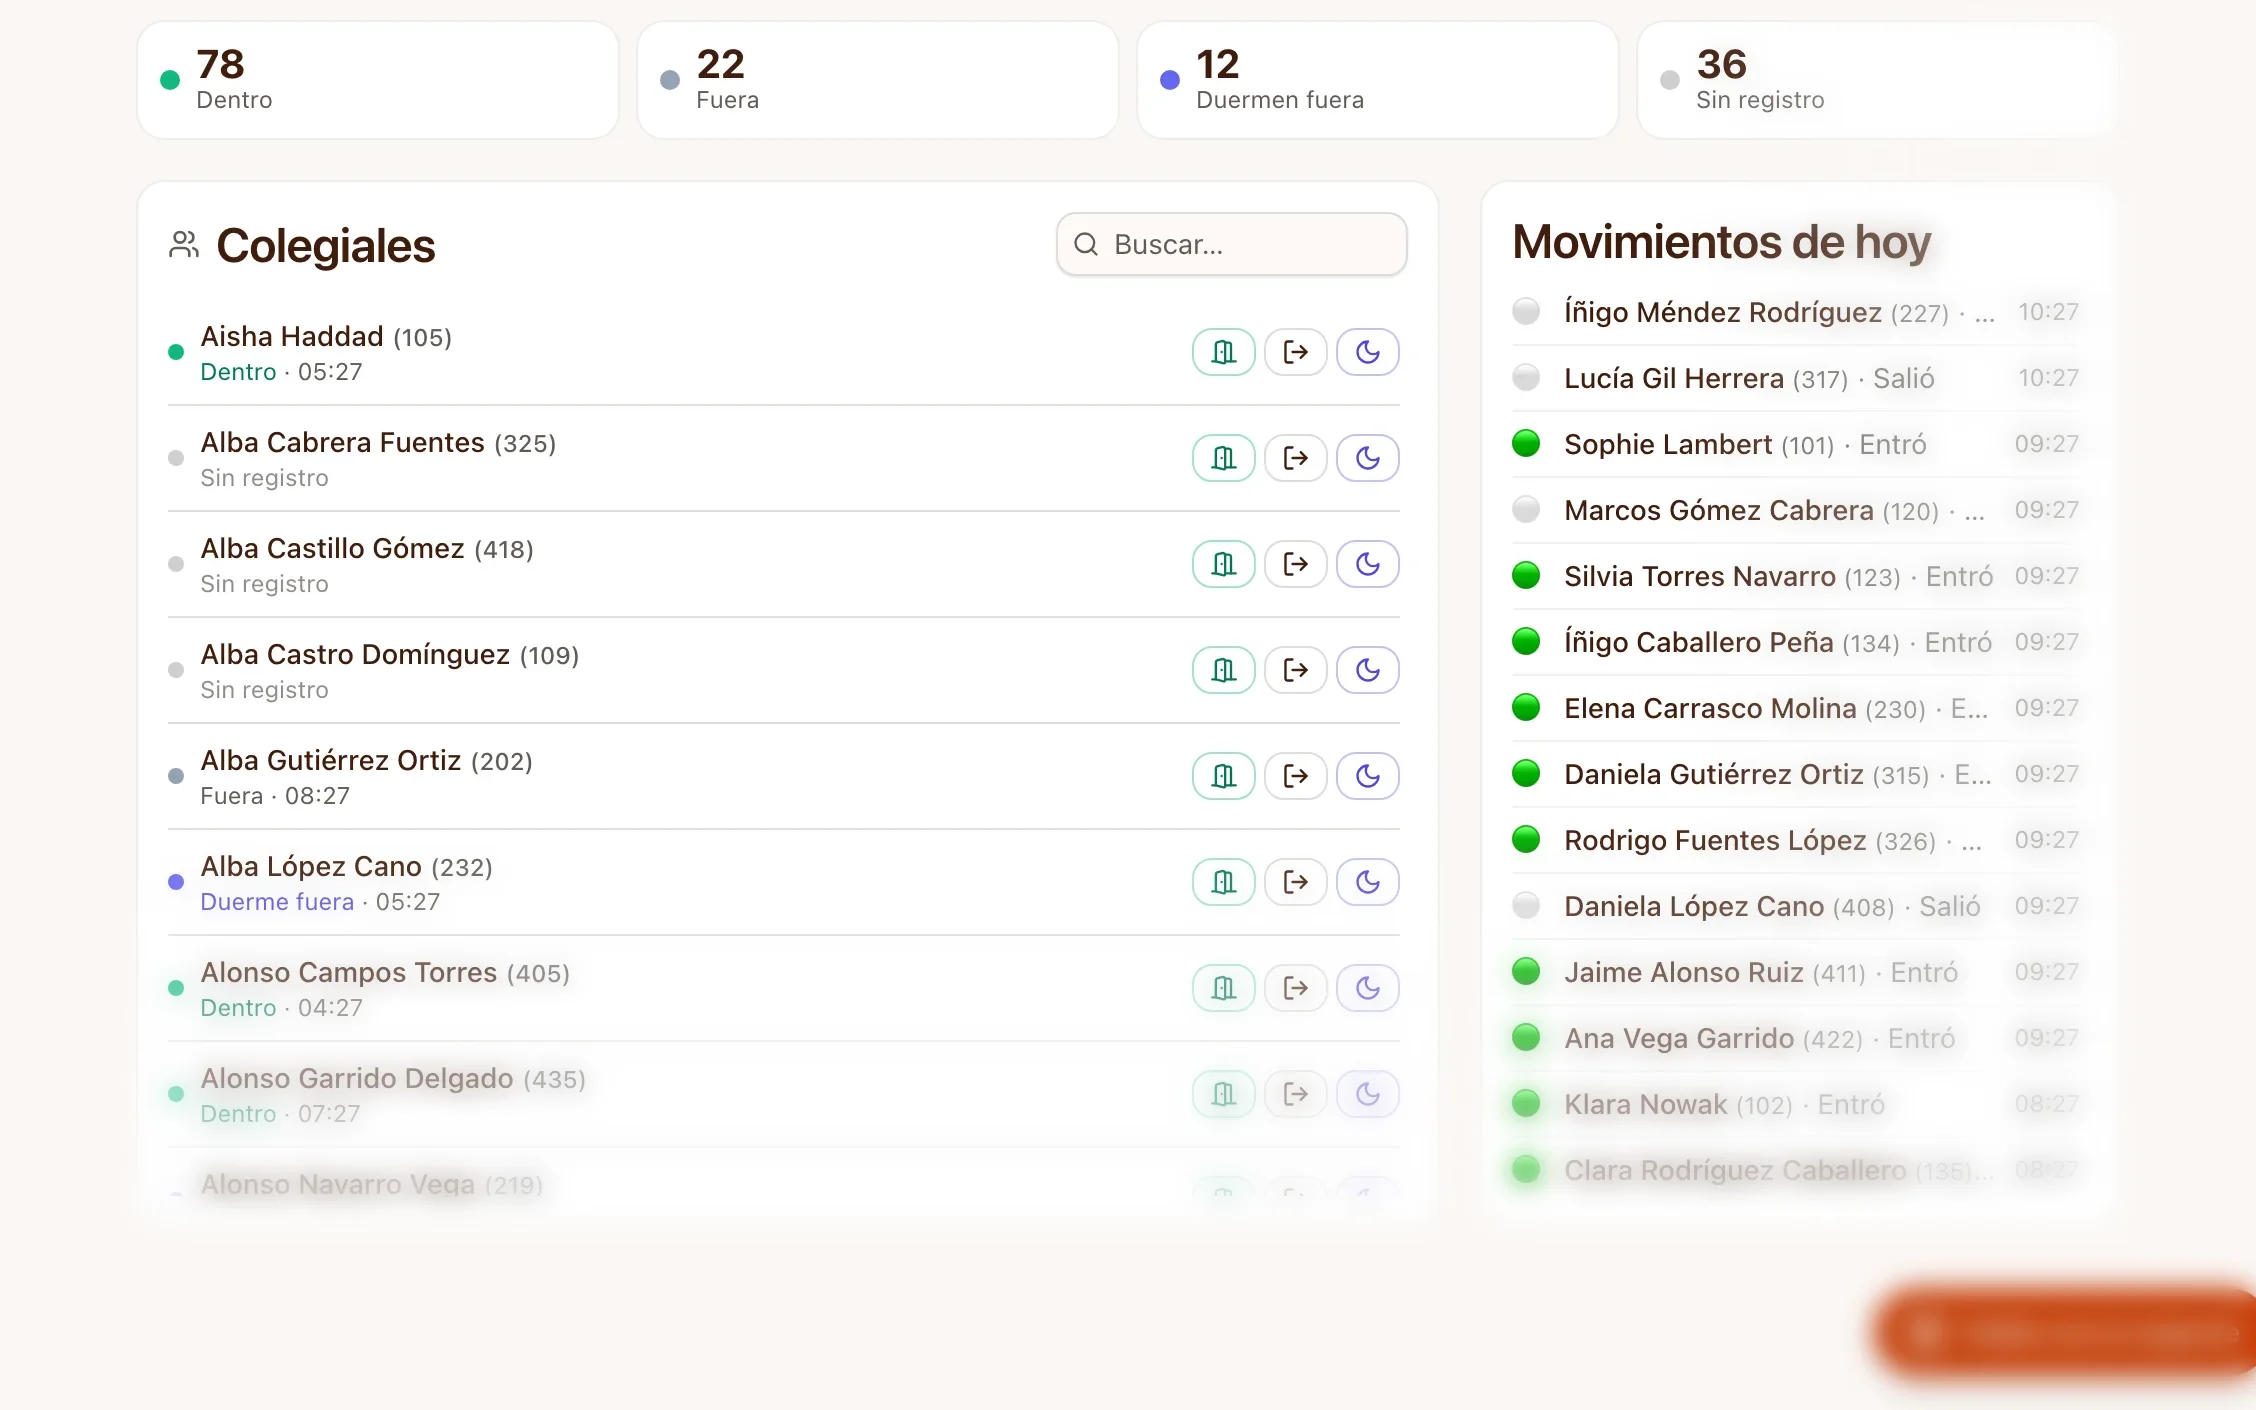This screenshot has height=1410, width=2256.
Task: Register entry for Alba López Cano
Action: [x=1223, y=882]
